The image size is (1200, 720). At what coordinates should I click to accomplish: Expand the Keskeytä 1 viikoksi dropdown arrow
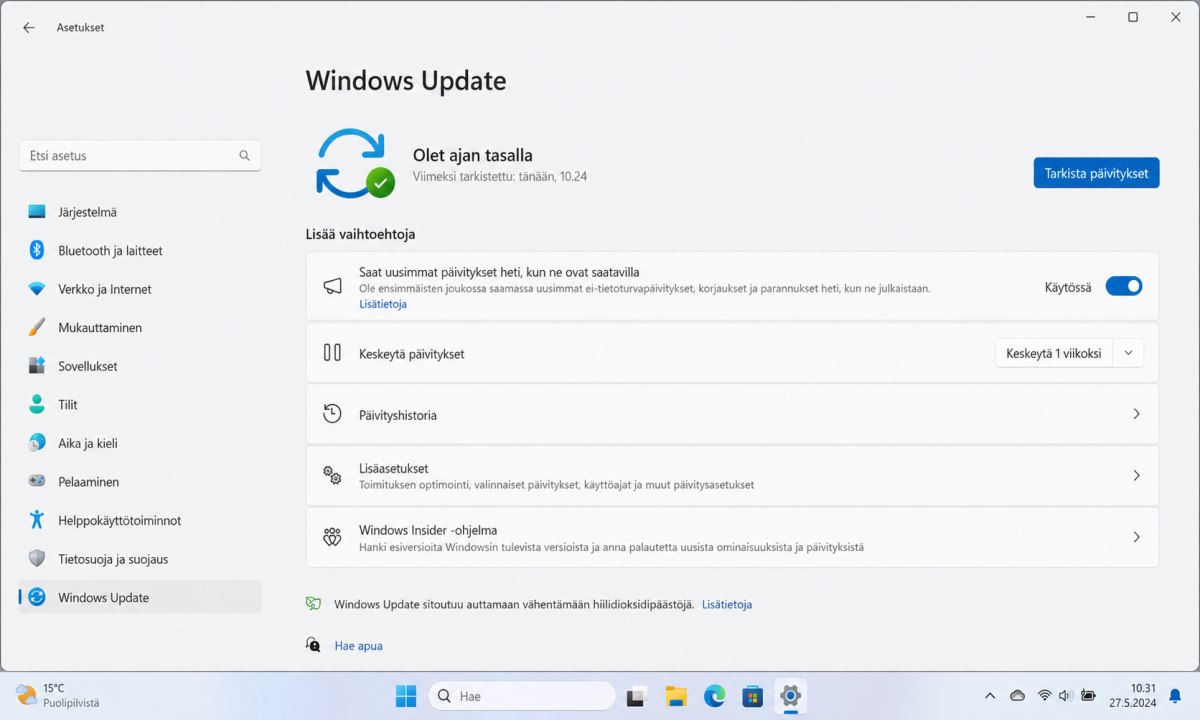pyautogui.click(x=1129, y=353)
